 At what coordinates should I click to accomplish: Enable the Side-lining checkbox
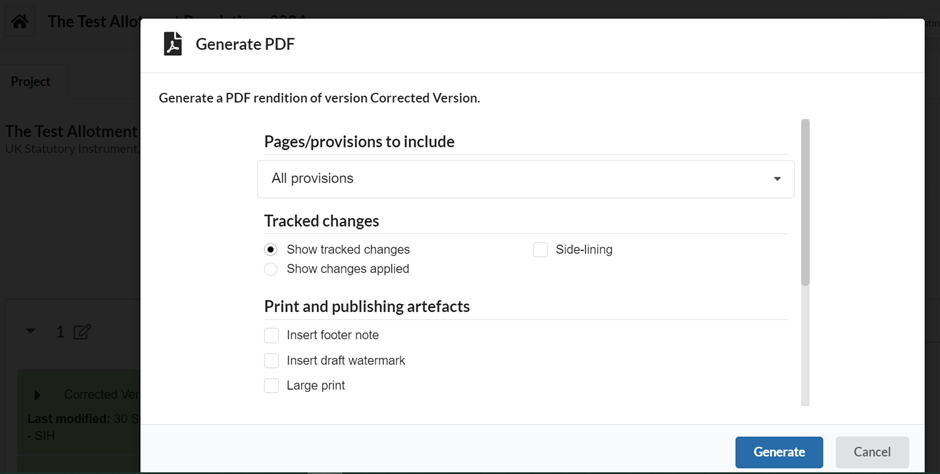click(x=540, y=249)
